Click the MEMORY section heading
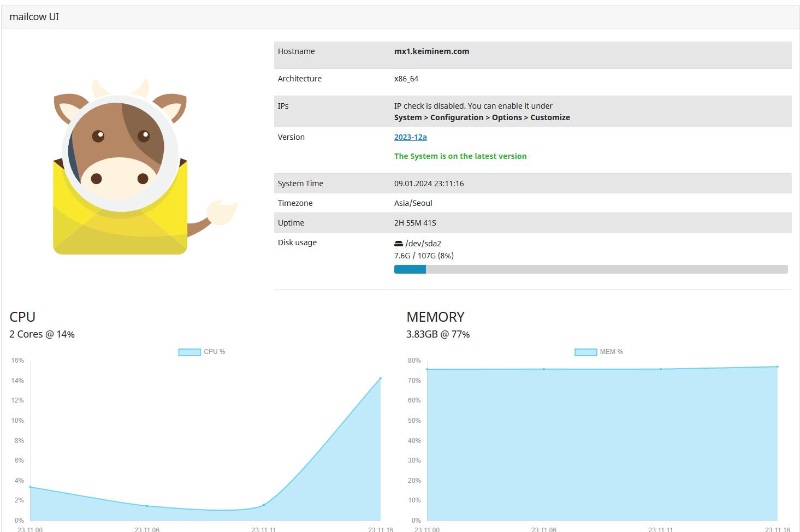Image resolution: width=800 pixels, height=532 pixels. (435, 317)
